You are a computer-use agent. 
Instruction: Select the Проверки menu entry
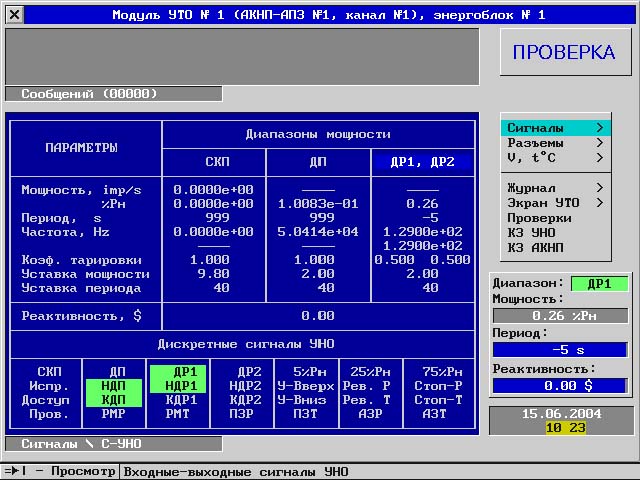[x=540, y=218]
